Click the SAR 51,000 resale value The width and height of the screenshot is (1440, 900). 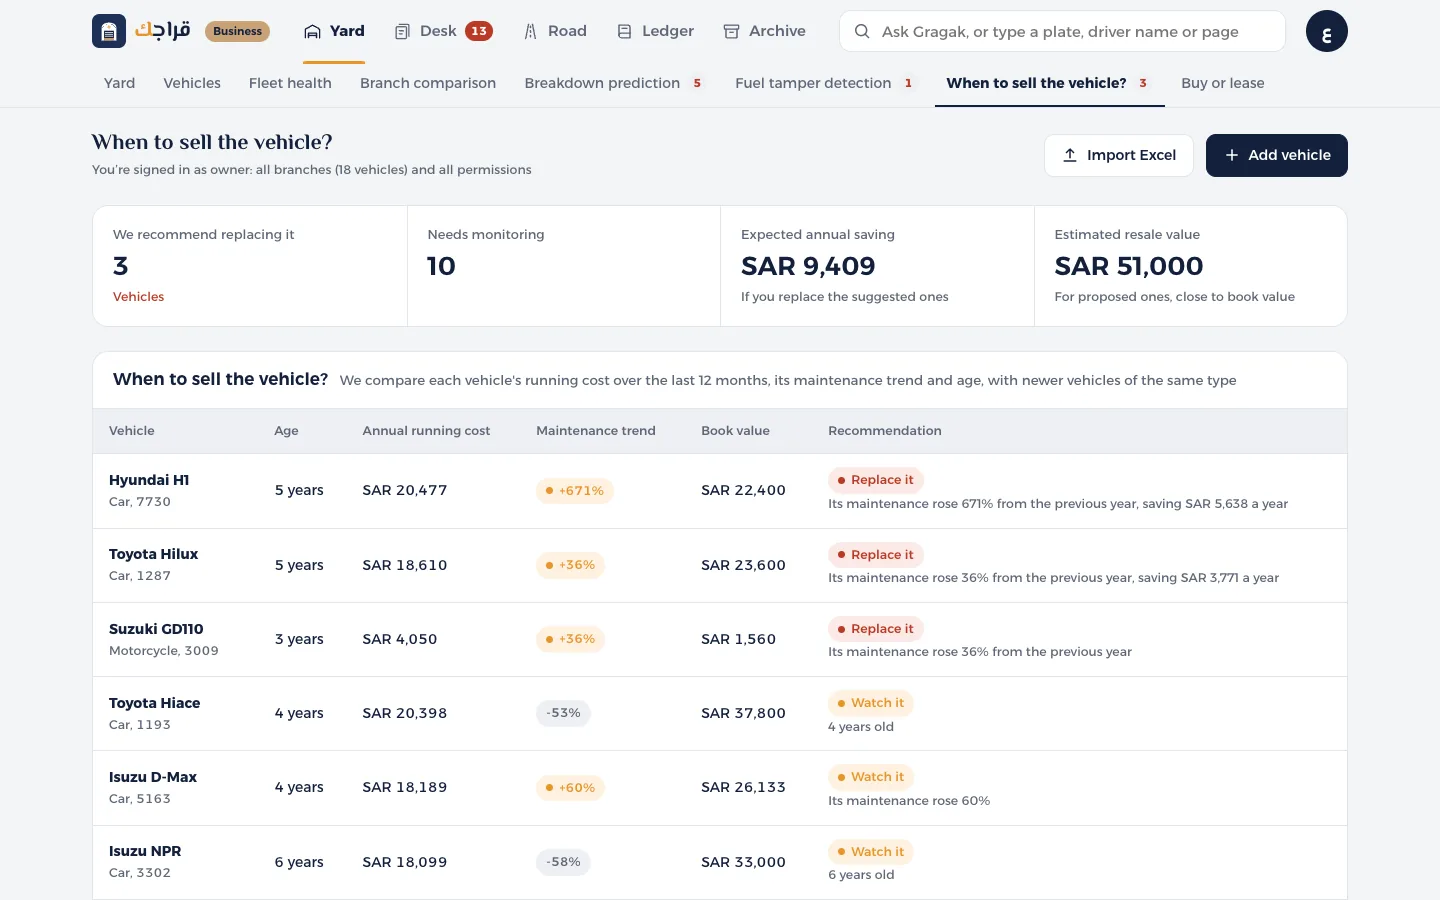coord(1129,266)
